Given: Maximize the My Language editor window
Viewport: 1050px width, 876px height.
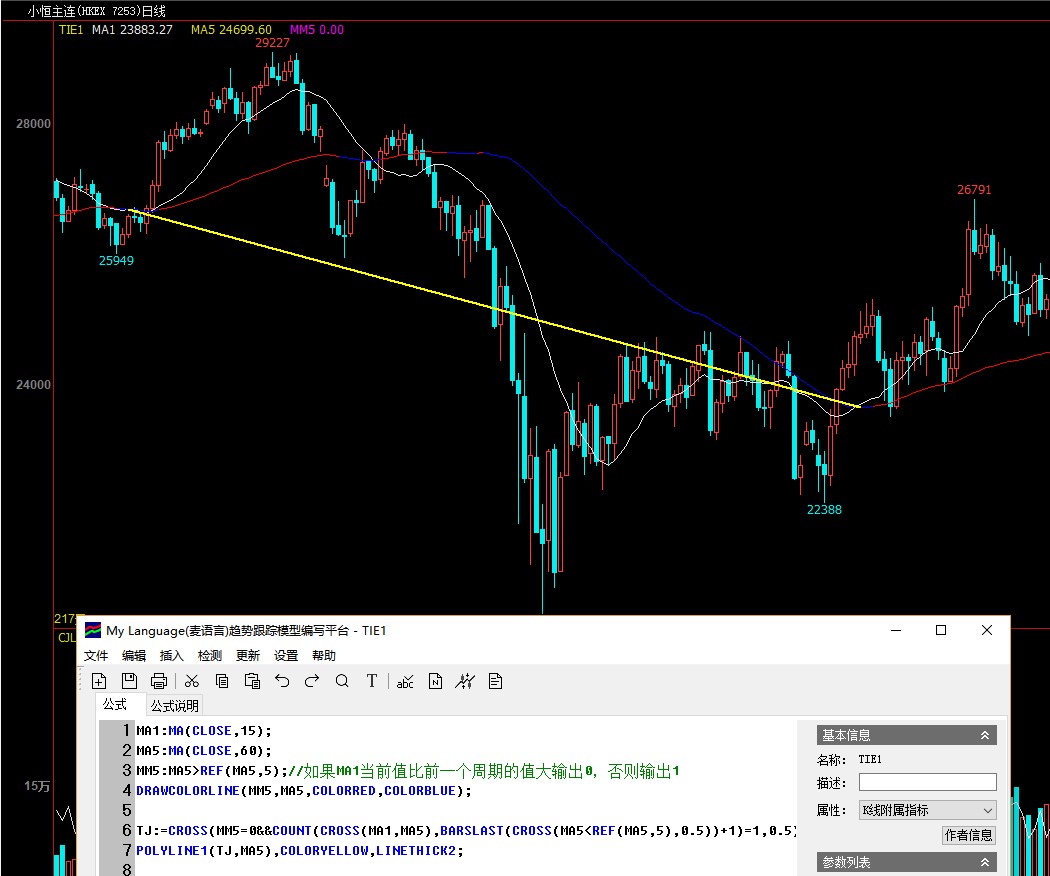Looking at the screenshot, I should click(941, 630).
